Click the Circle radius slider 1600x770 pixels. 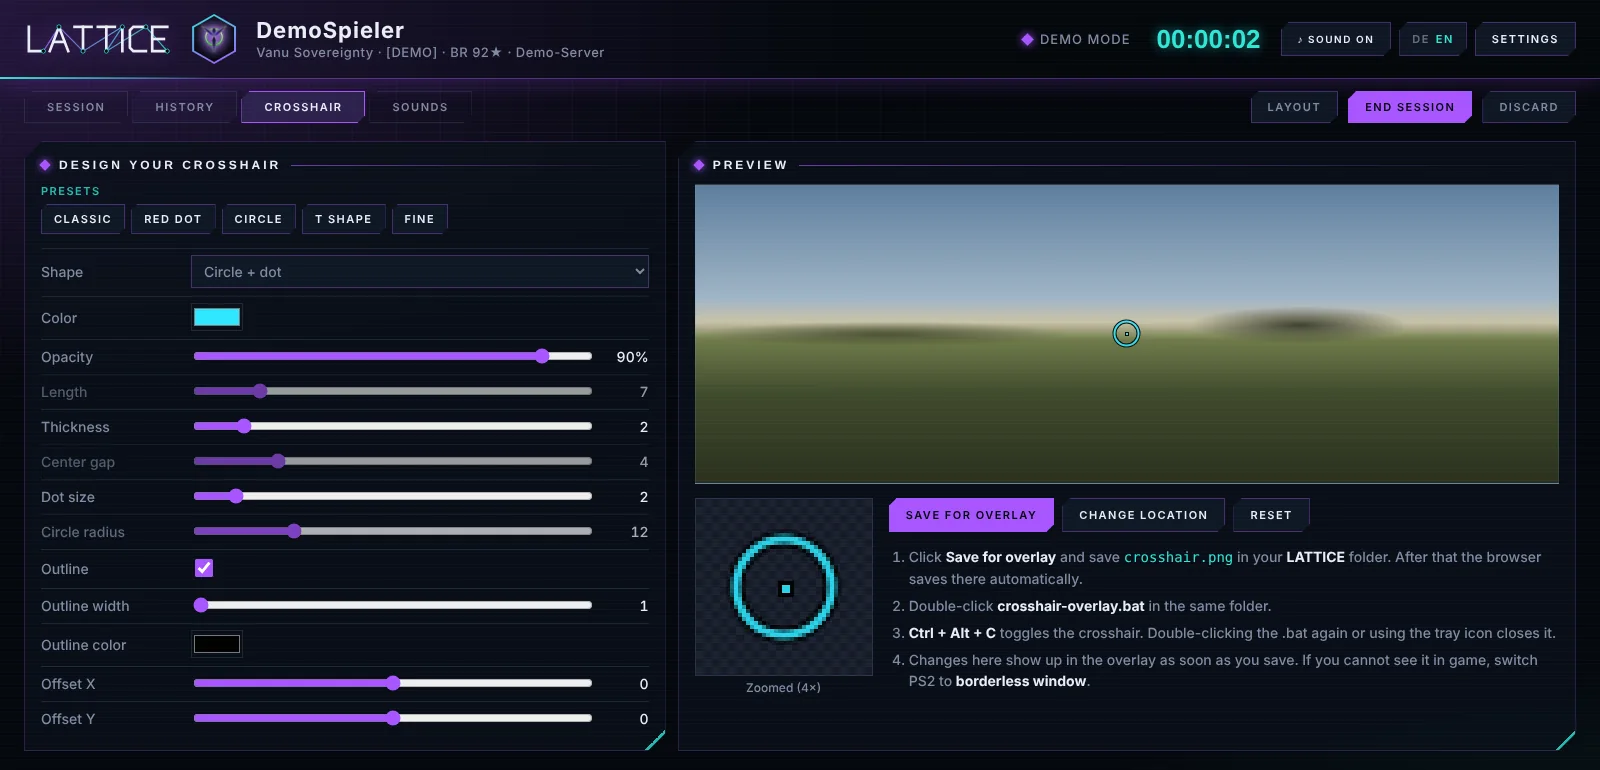pyautogui.click(x=393, y=531)
